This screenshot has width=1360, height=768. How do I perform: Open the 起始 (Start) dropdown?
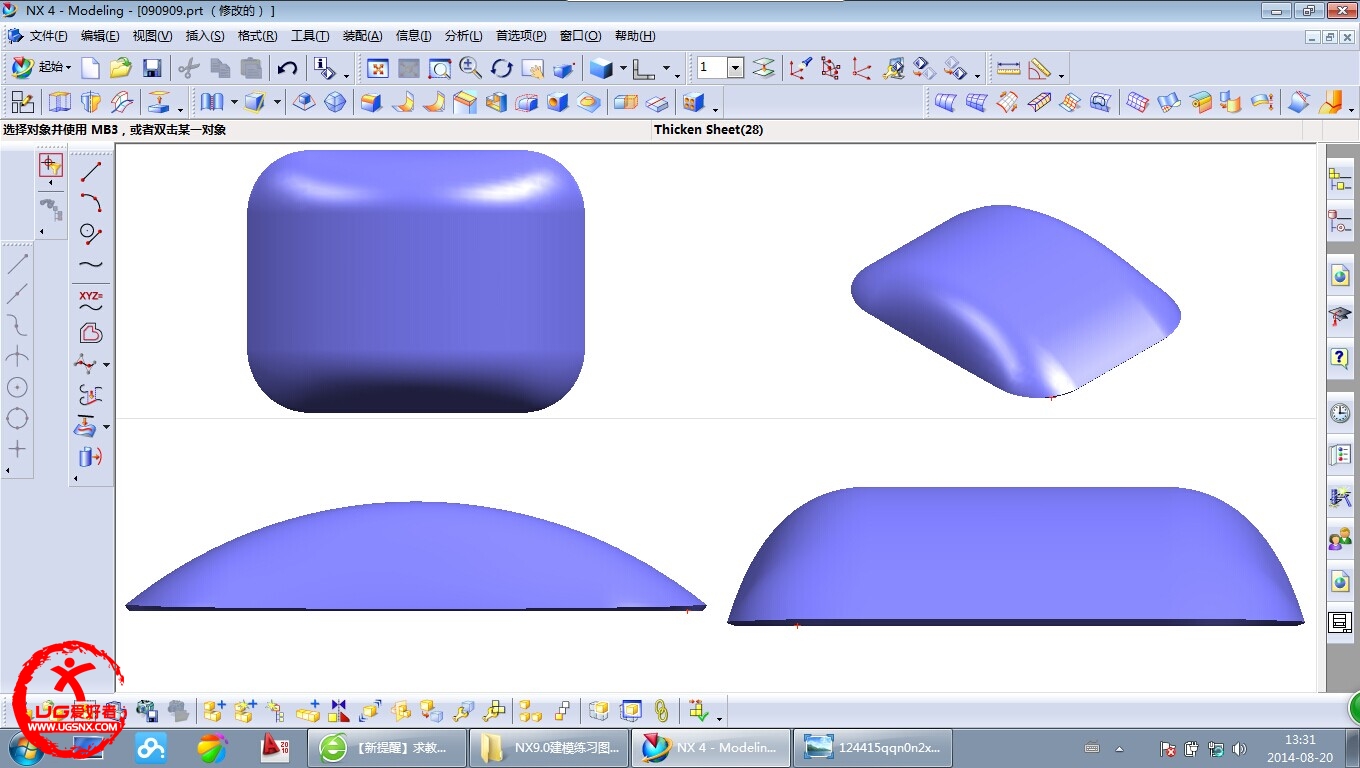coord(41,67)
